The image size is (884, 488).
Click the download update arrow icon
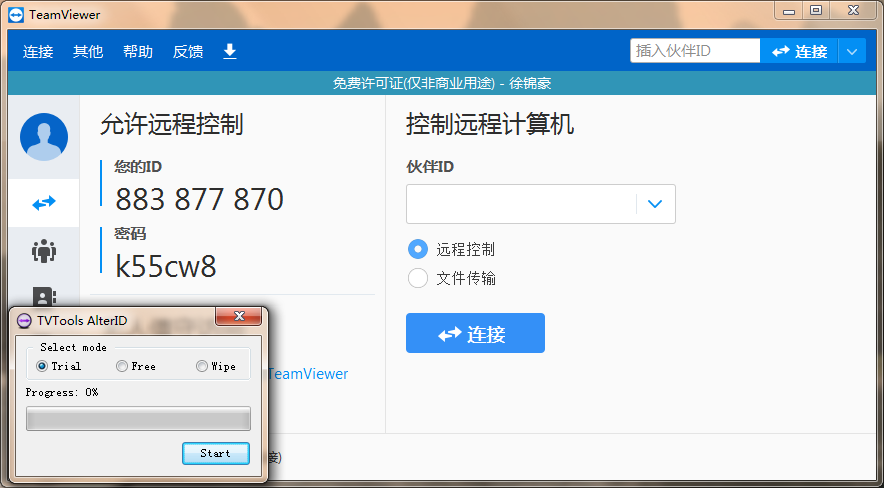(229, 51)
